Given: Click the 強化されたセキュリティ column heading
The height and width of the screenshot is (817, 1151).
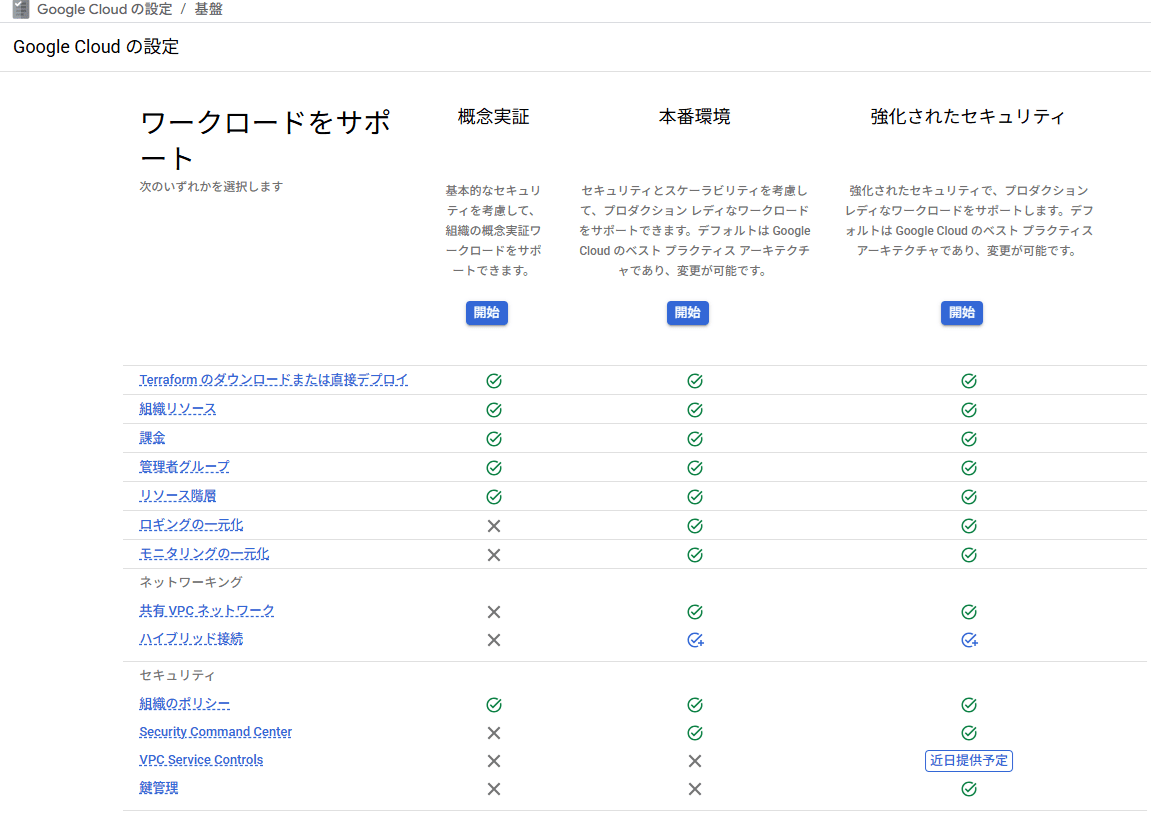Looking at the screenshot, I should (968, 117).
